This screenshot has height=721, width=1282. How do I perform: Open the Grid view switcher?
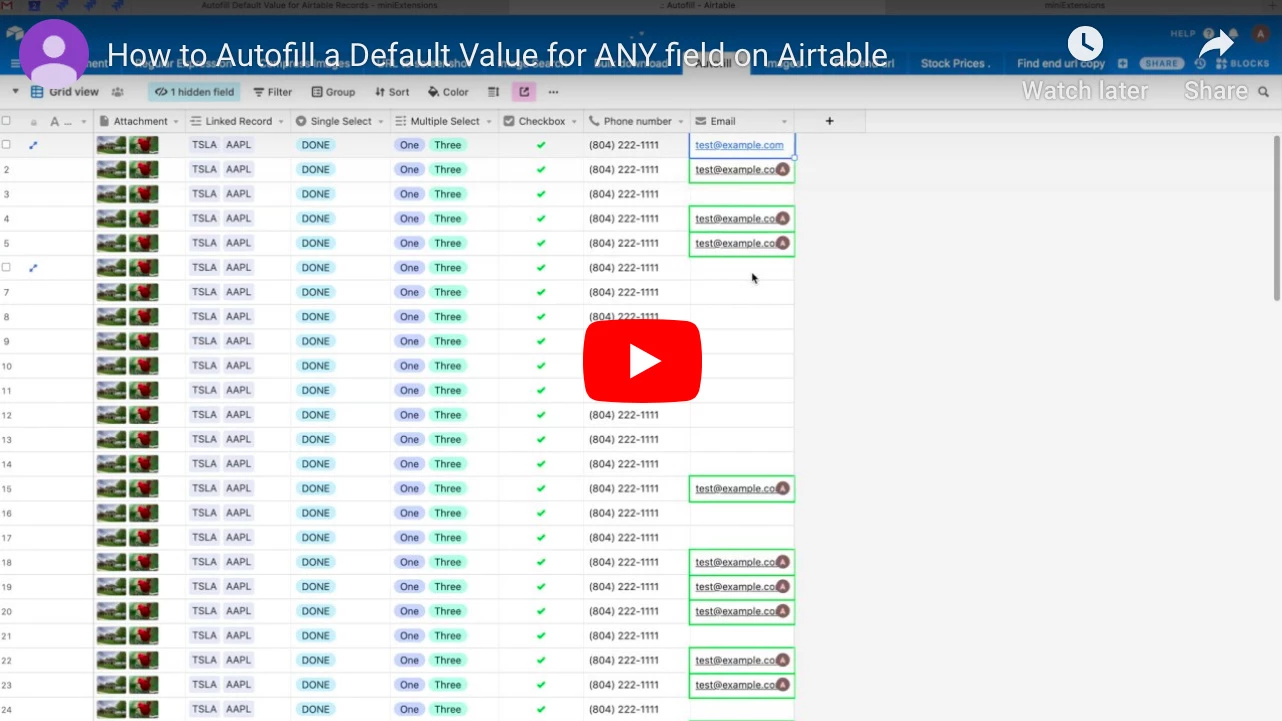coord(65,92)
